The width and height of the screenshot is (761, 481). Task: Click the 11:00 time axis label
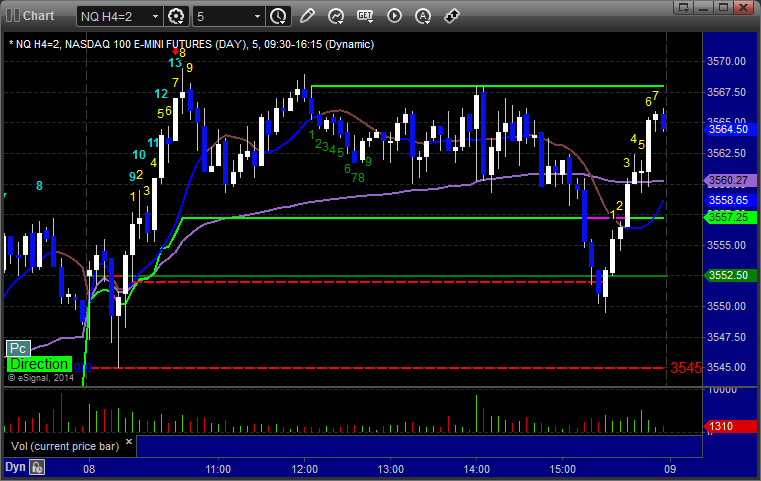(x=218, y=469)
